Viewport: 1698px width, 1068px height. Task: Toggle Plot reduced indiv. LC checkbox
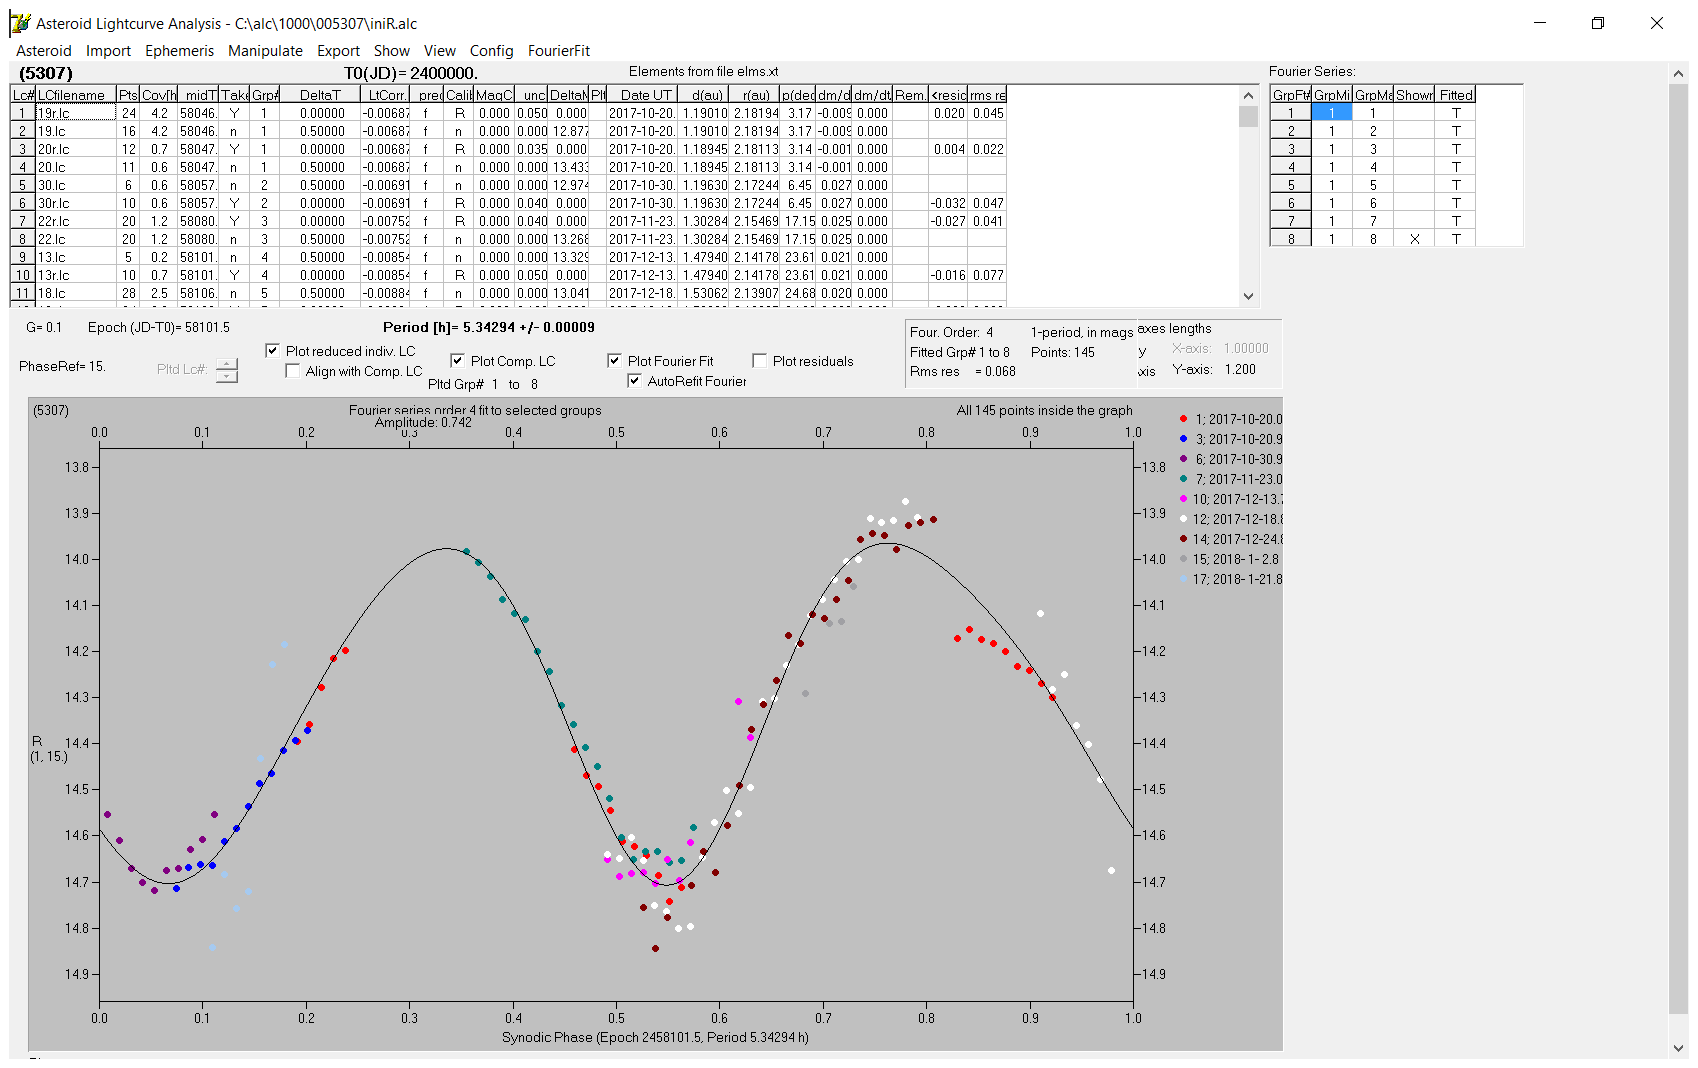point(272,351)
